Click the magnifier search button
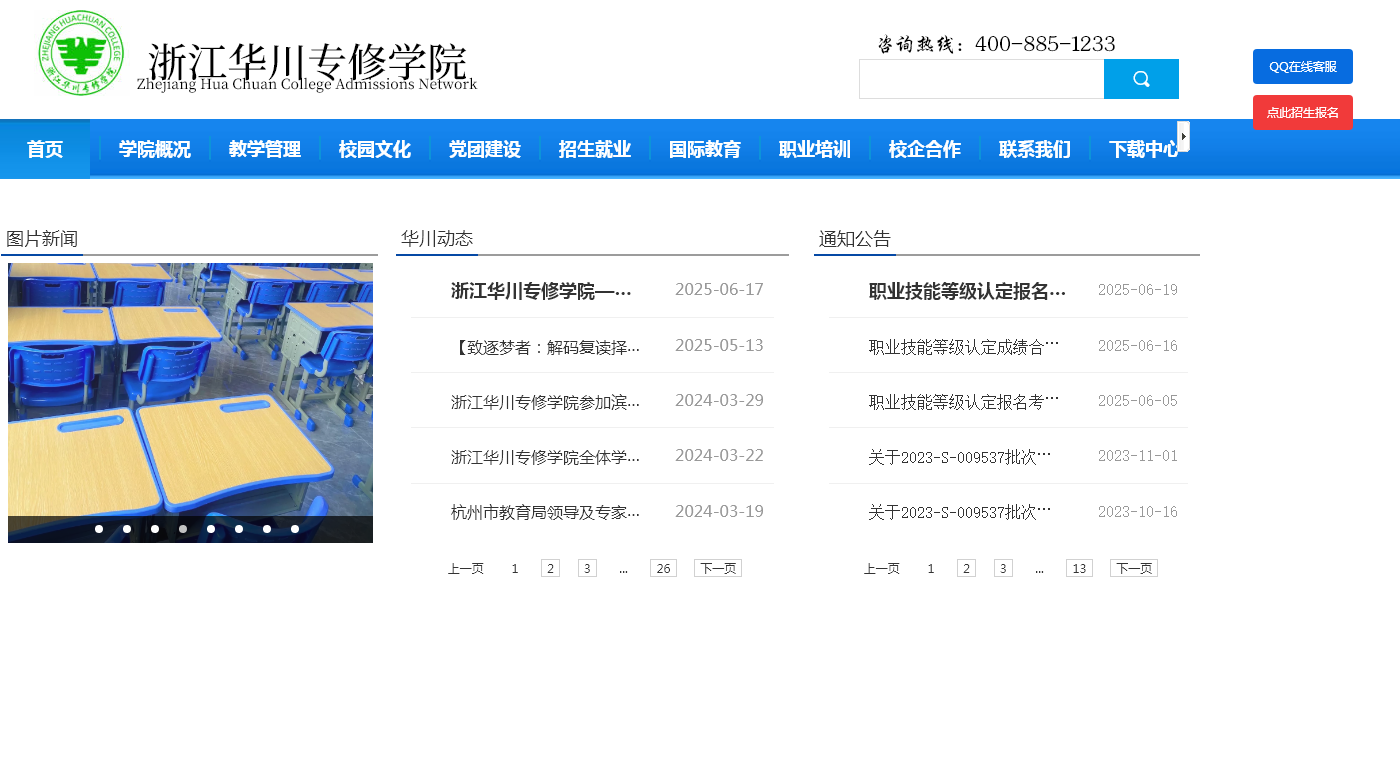 pyautogui.click(x=1141, y=79)
